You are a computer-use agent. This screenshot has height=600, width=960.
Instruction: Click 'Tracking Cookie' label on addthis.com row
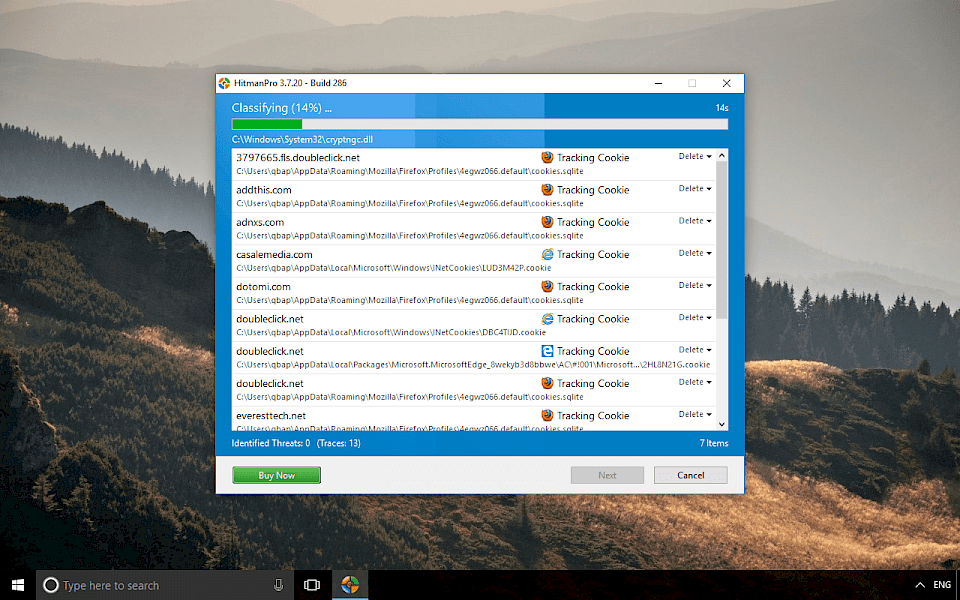[x=593, y=190]
